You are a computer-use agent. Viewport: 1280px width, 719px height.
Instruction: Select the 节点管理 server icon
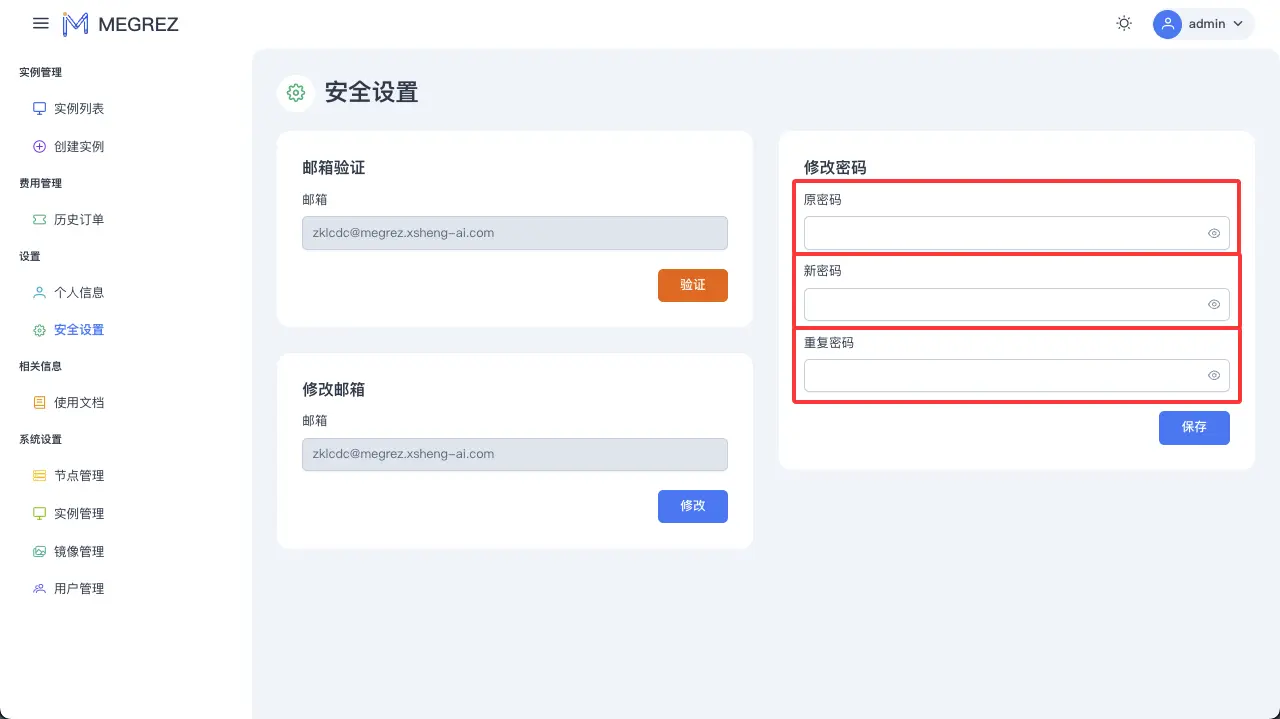[x=37, y=475]
